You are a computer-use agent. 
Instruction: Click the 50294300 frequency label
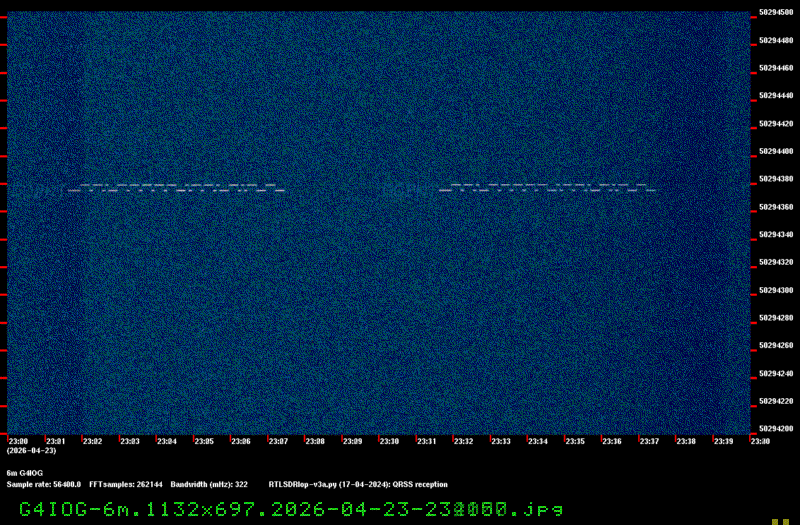coord(776,290)
